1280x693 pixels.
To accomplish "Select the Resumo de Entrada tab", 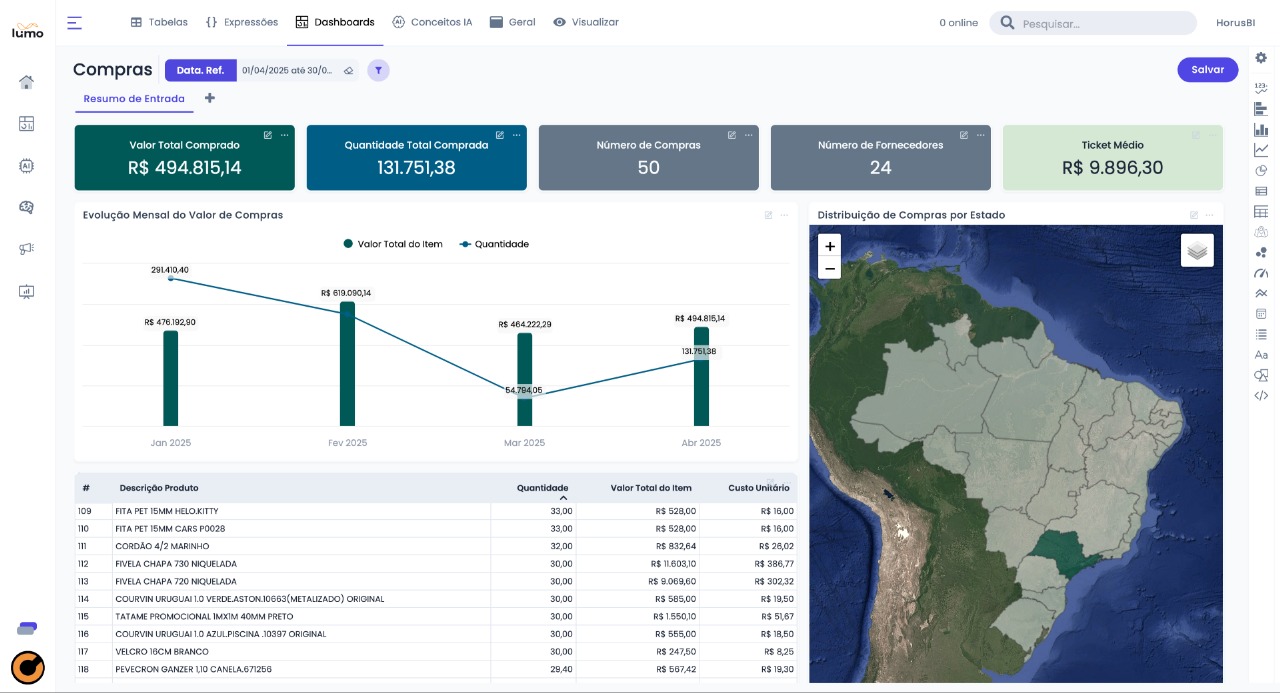I will point(134,99).
